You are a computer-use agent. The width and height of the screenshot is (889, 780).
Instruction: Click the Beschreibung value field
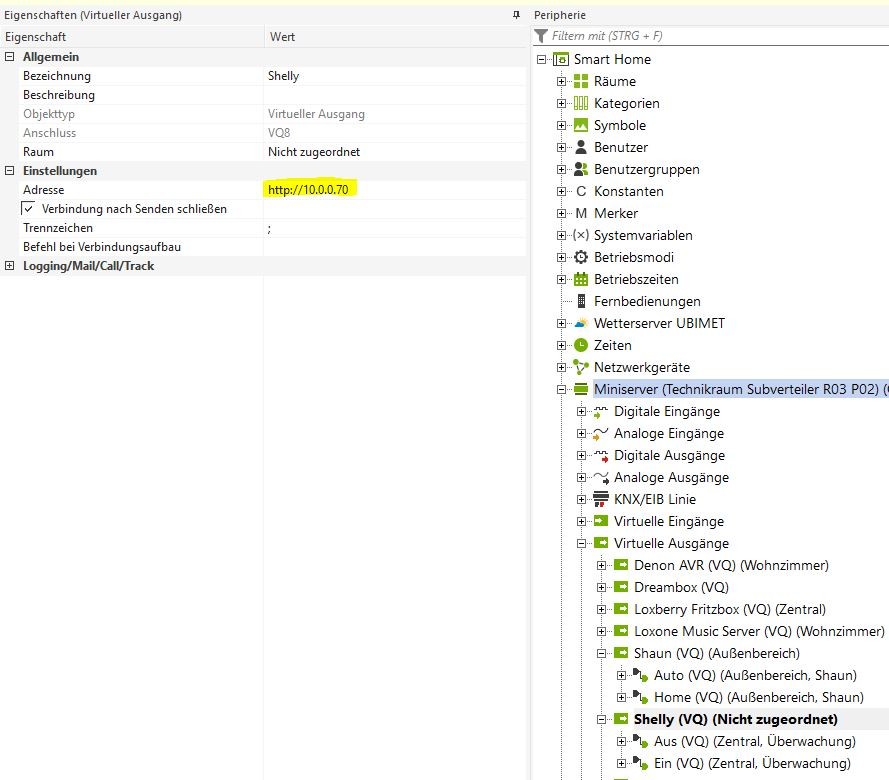(395, 95)
